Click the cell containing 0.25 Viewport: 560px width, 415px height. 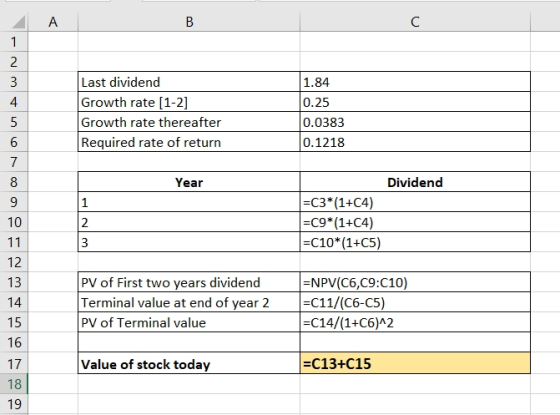tap(415, 102)
